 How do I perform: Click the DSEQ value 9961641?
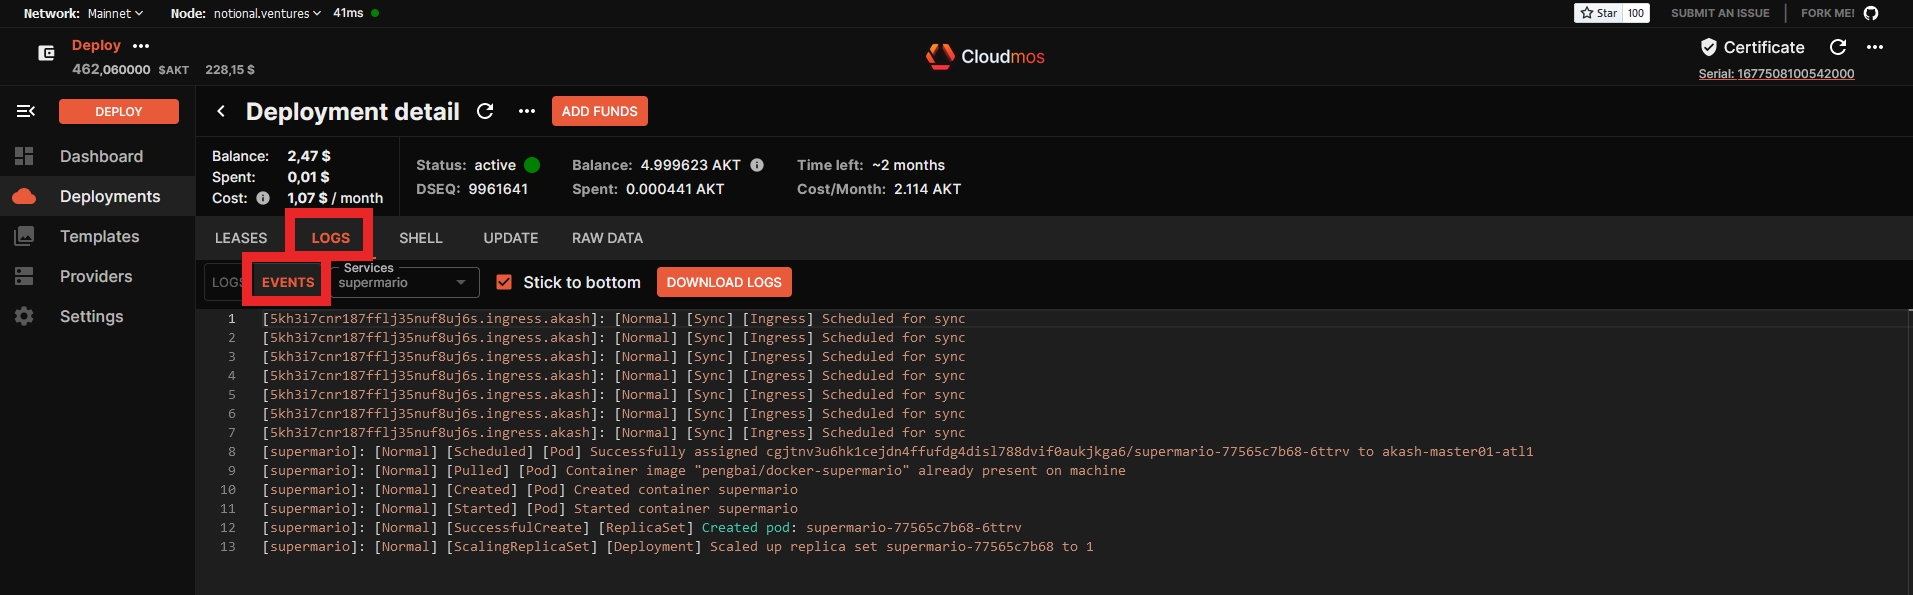[x=498, y=189]
